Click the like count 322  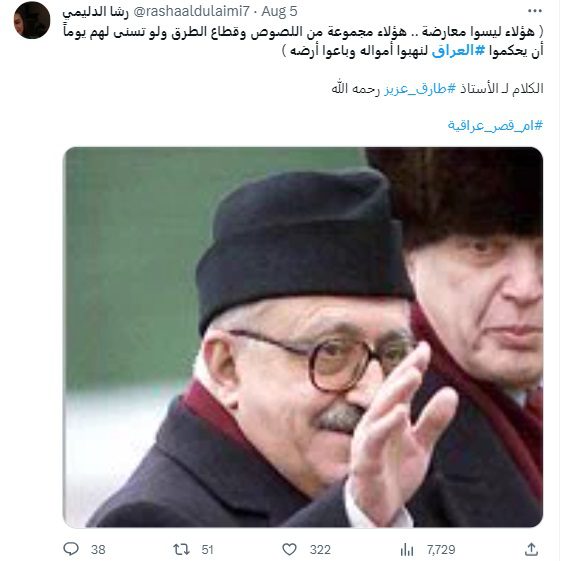click(320, 550)
